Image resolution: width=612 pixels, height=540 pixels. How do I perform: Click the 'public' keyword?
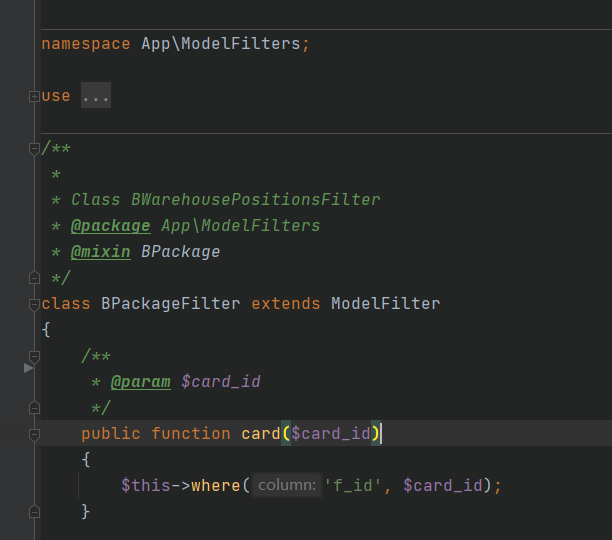(111, 433)
